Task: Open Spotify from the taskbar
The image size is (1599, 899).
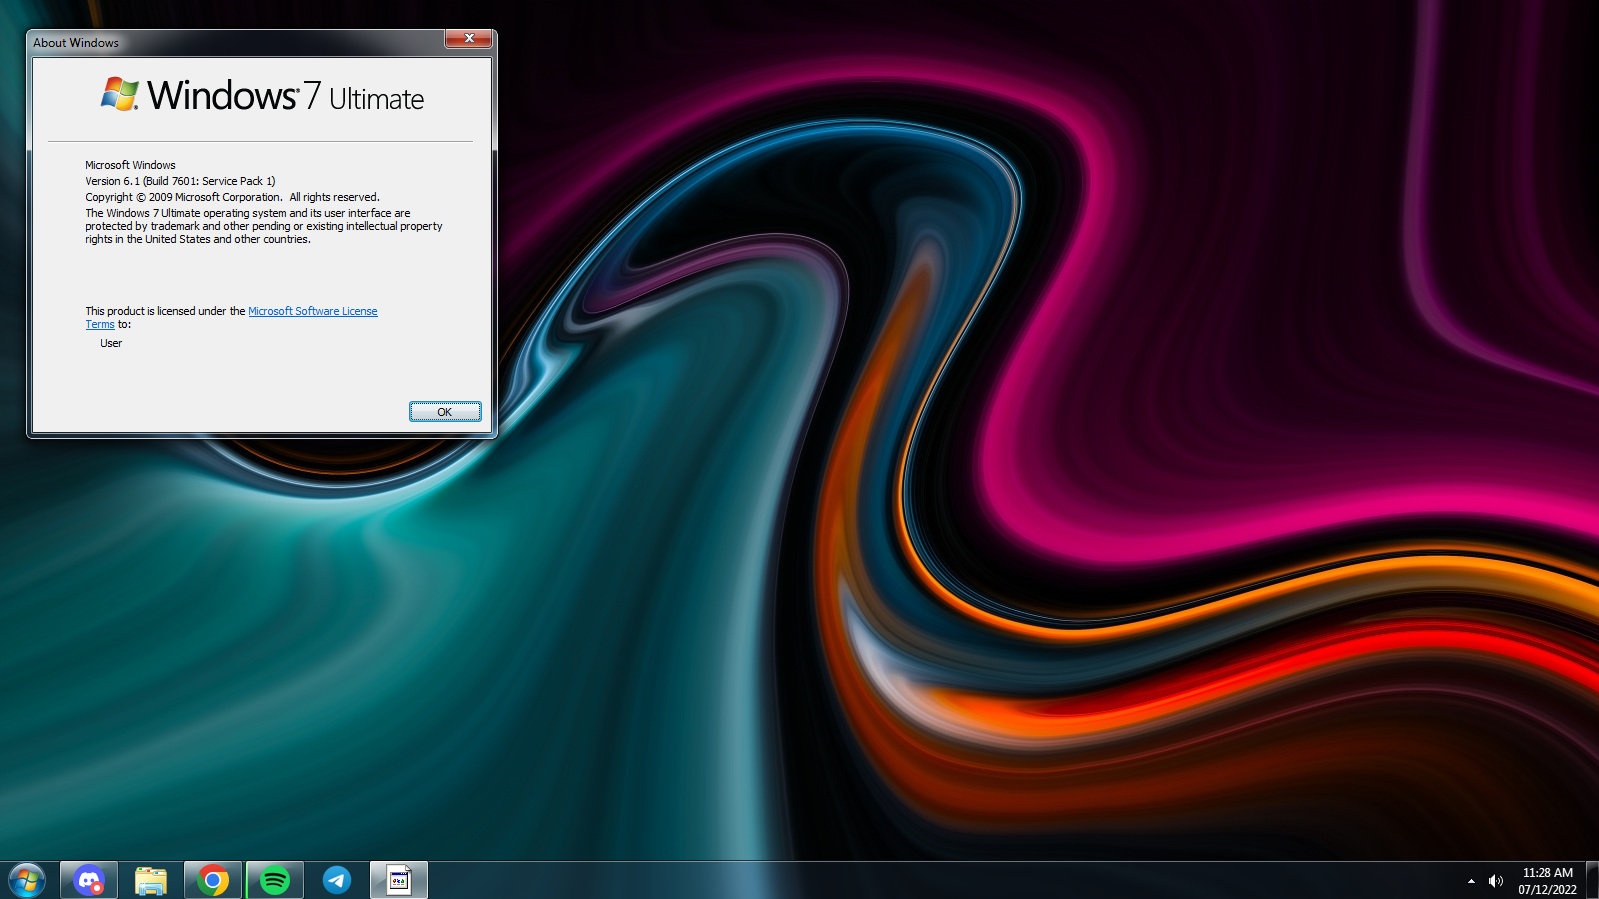Action: 275,880
